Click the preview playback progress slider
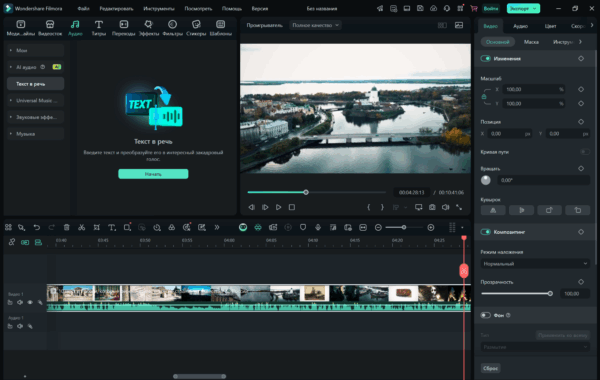 click(317, 192)
